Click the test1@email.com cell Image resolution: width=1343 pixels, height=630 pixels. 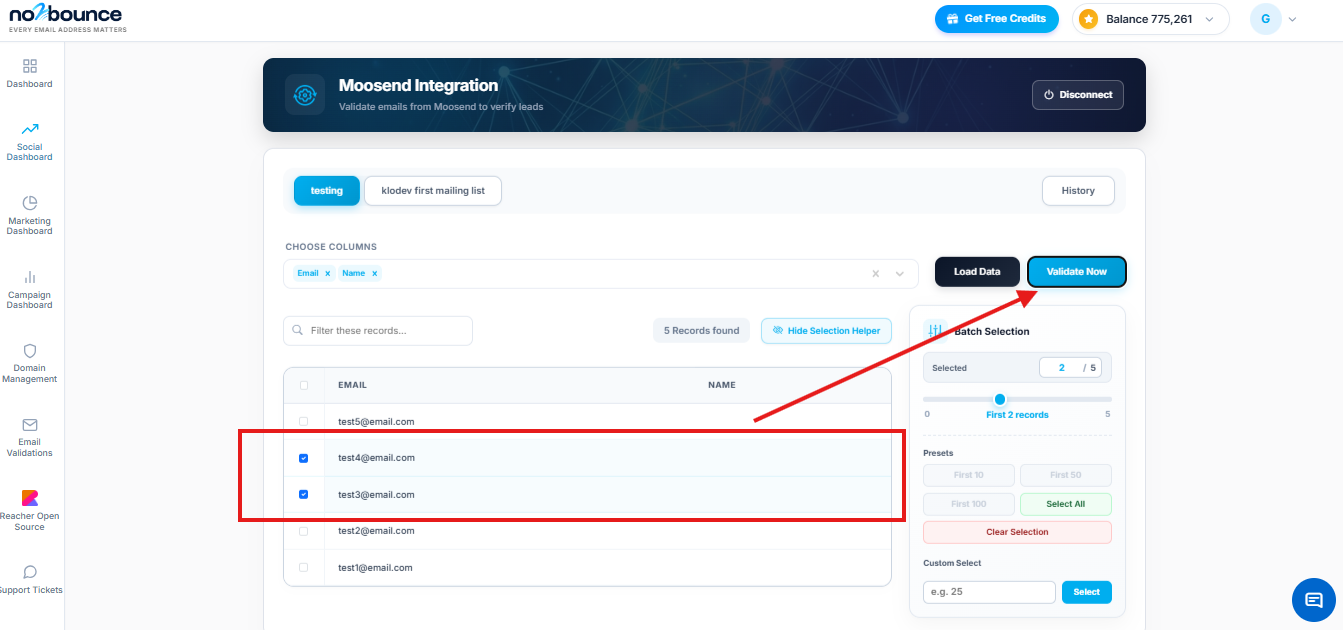[376, 568]
